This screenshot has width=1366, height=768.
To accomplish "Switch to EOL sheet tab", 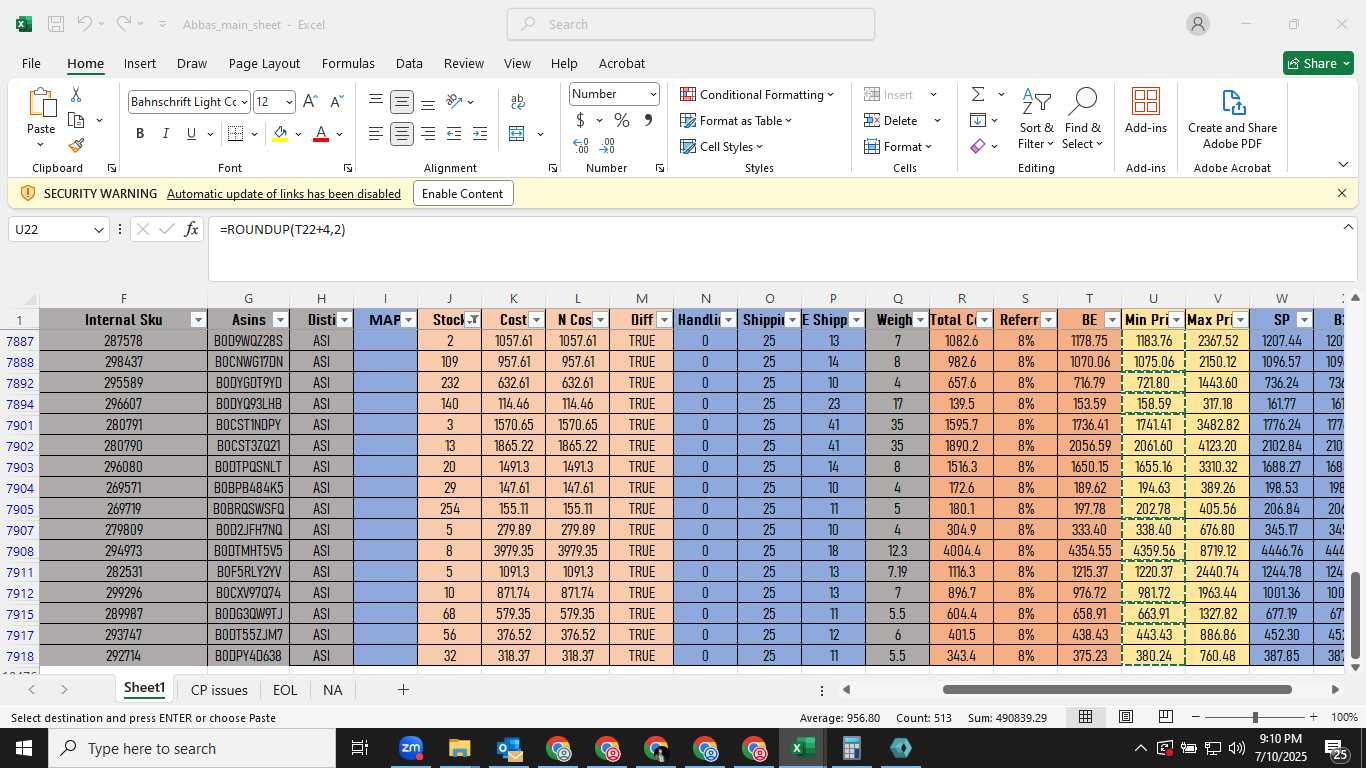I will [285, 690].
